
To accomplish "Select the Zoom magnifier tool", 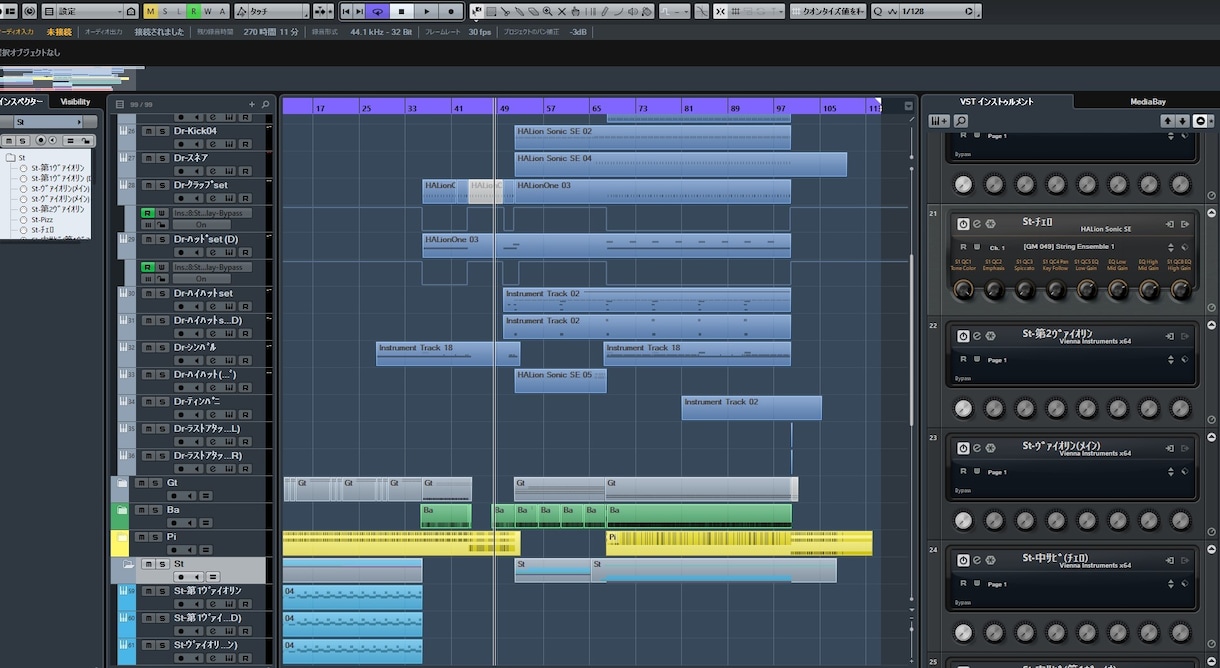I will pyautogui.click(x=547, y=11).
